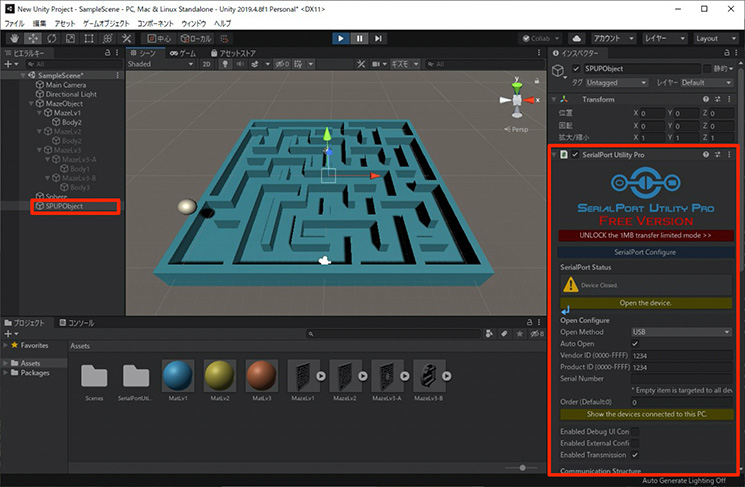Select the MatLv1 blue material thumbnail

coord(178,375)
